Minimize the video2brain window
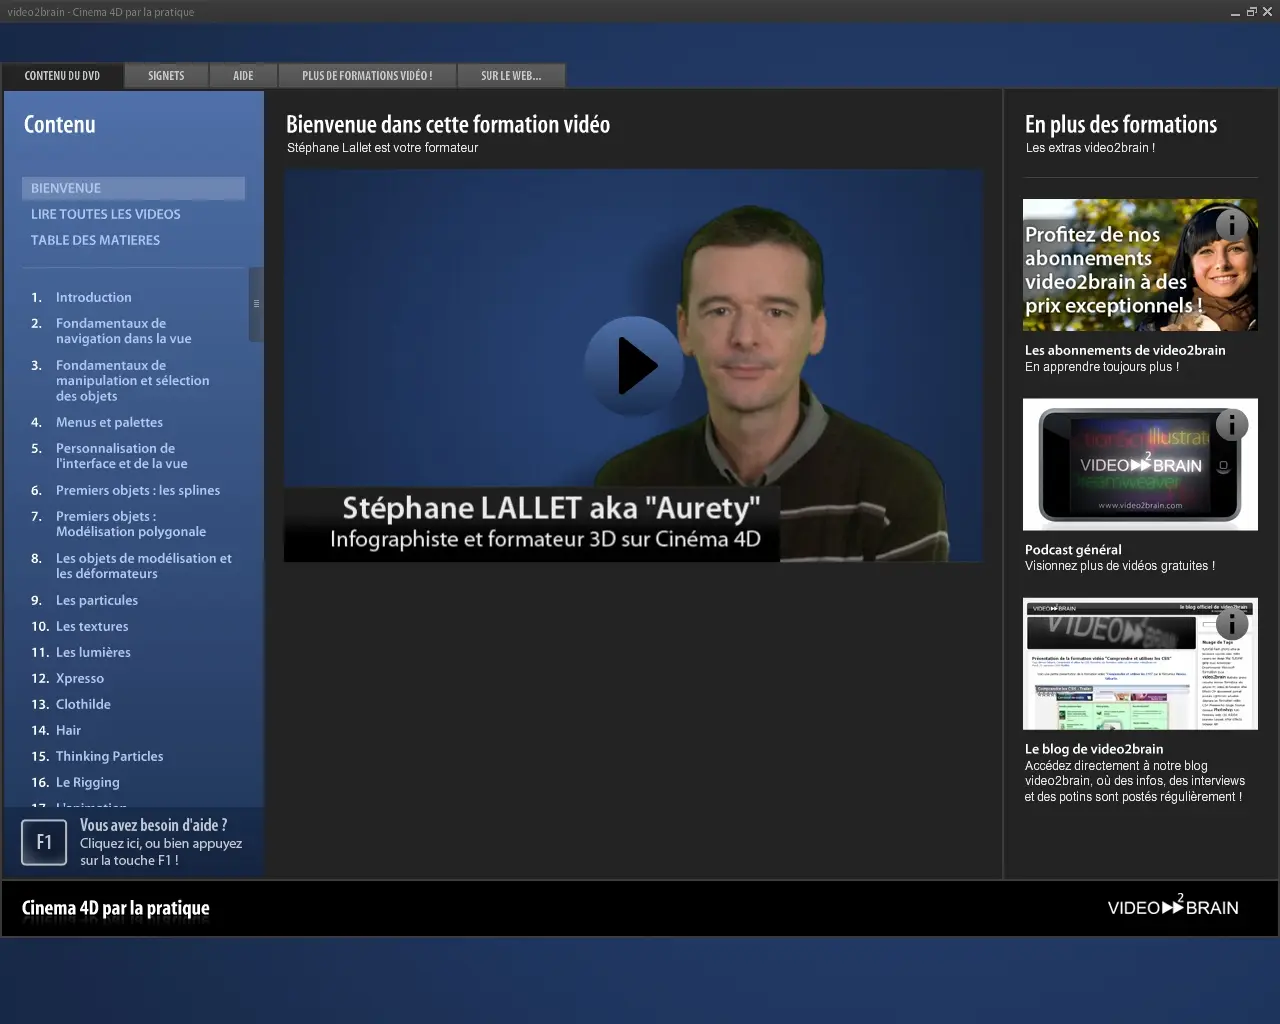 coord(1236,12)
